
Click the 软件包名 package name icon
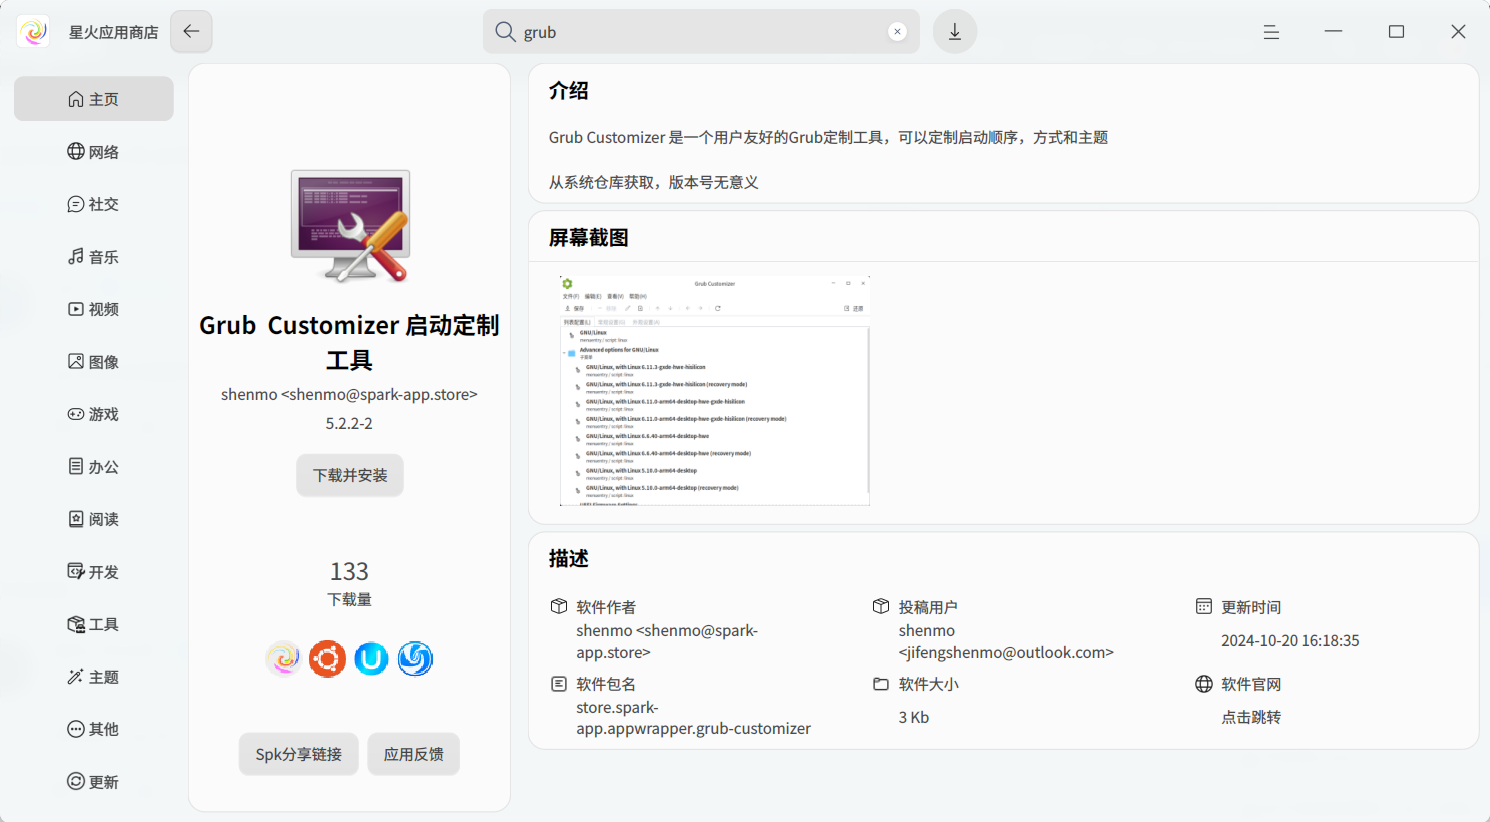click(x=559, y=684)
